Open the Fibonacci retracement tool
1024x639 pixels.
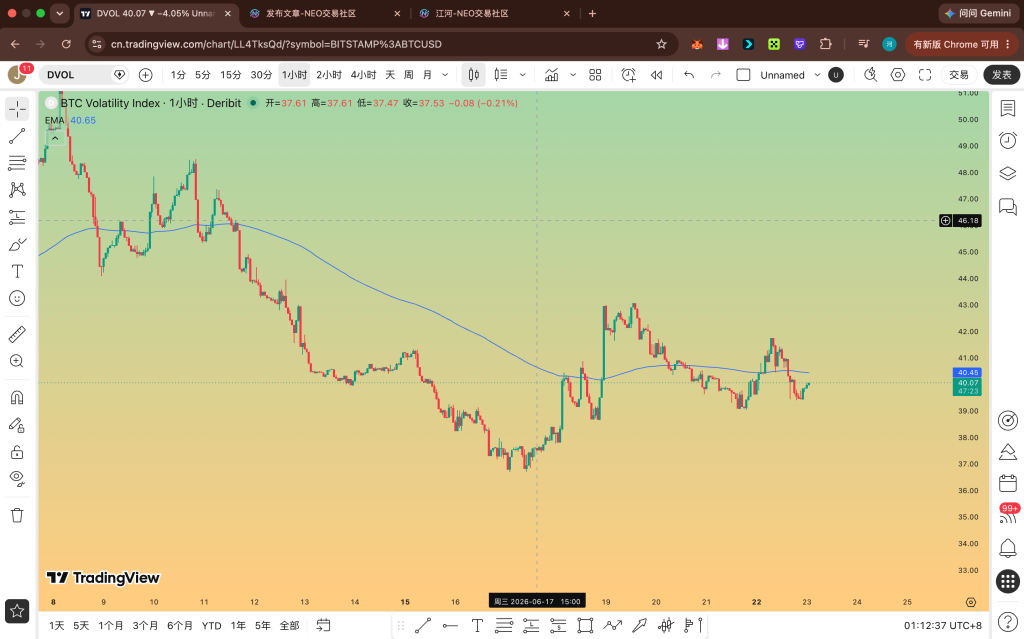tap(17, 163)
